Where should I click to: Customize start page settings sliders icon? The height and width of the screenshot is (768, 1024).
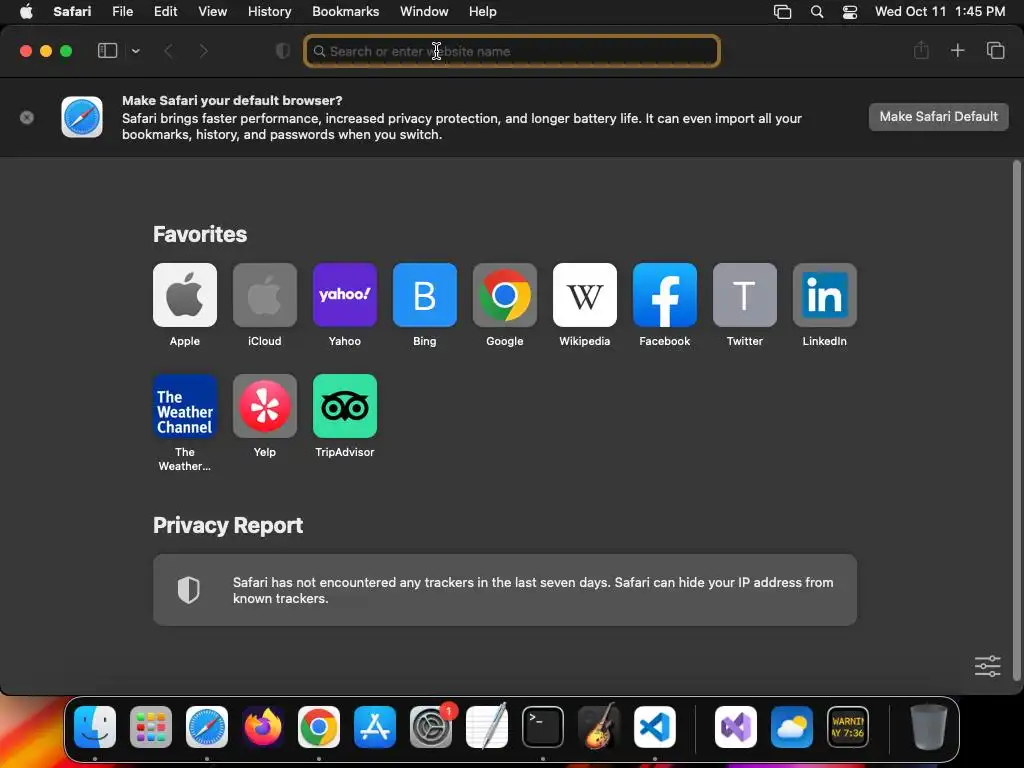click(x=987, y=666)
